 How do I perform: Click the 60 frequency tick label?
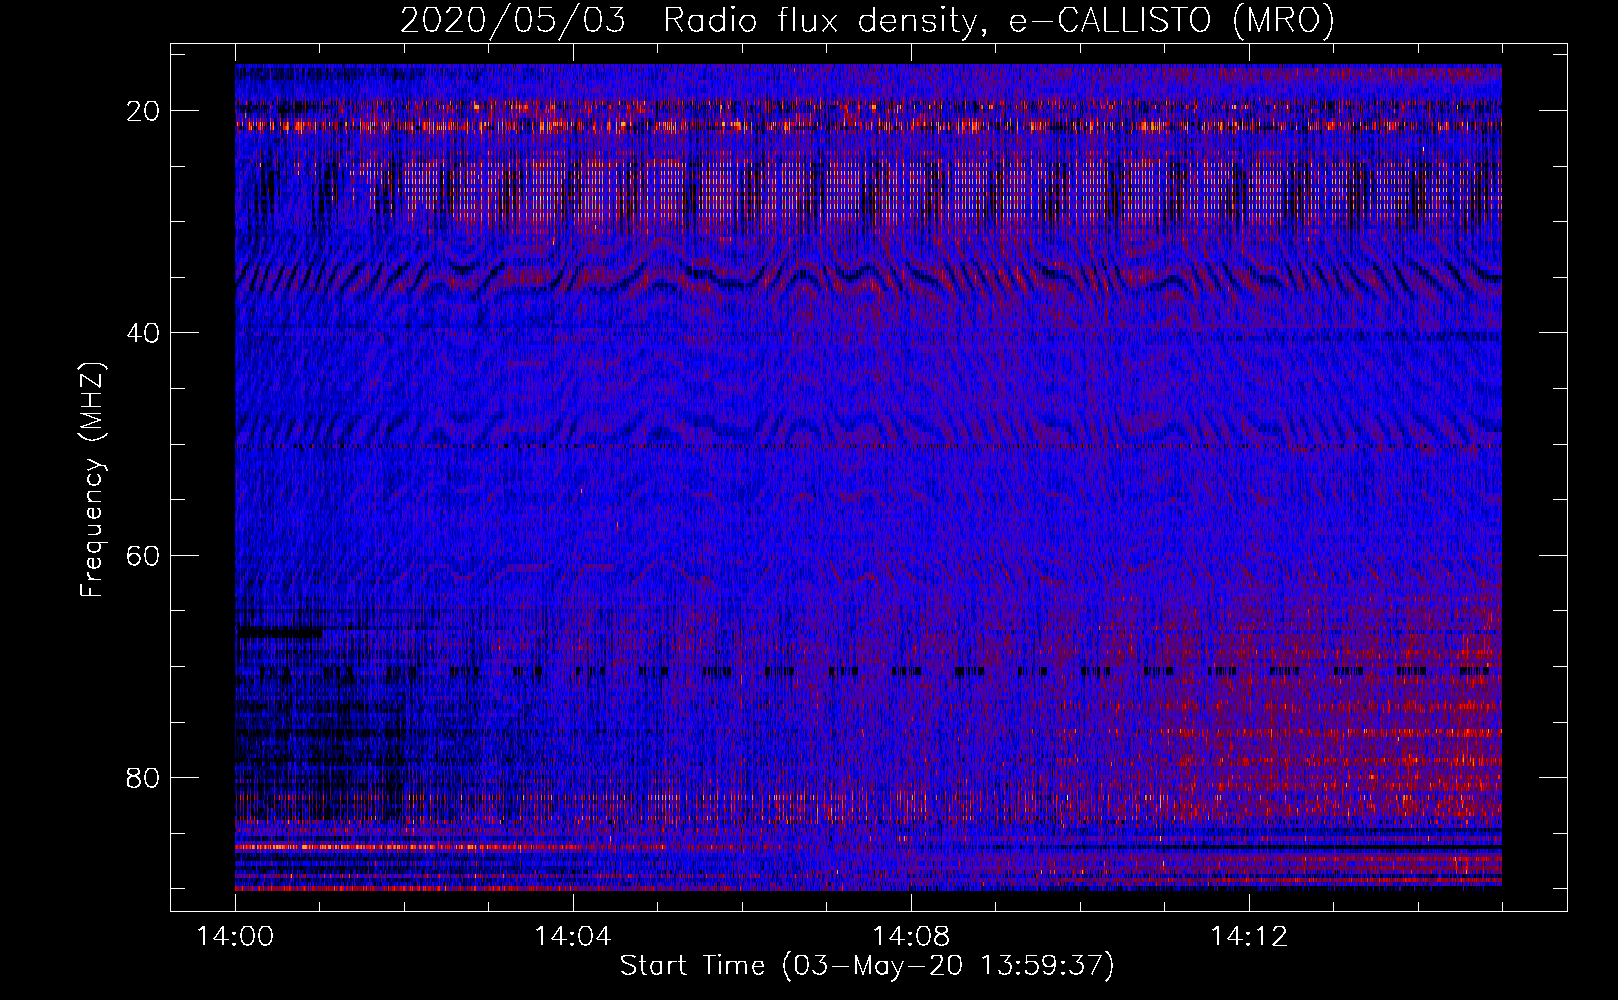(144, 555)
